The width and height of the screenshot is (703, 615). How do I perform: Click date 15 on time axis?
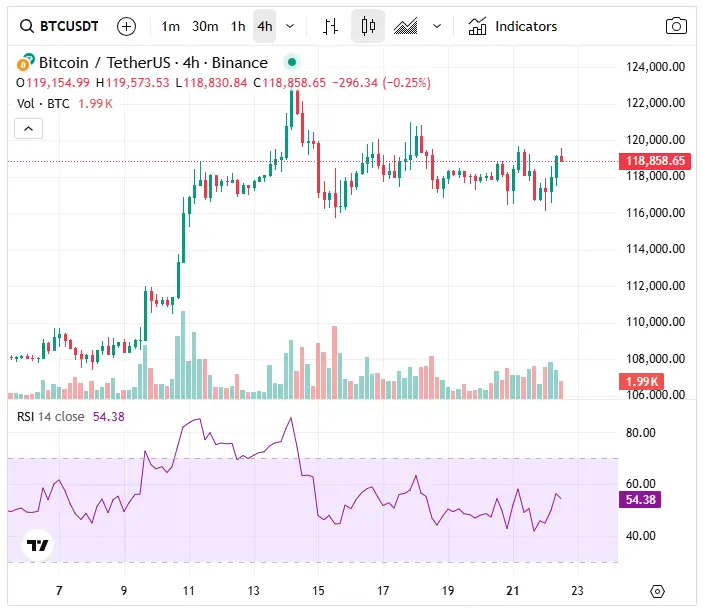[318, 590]
